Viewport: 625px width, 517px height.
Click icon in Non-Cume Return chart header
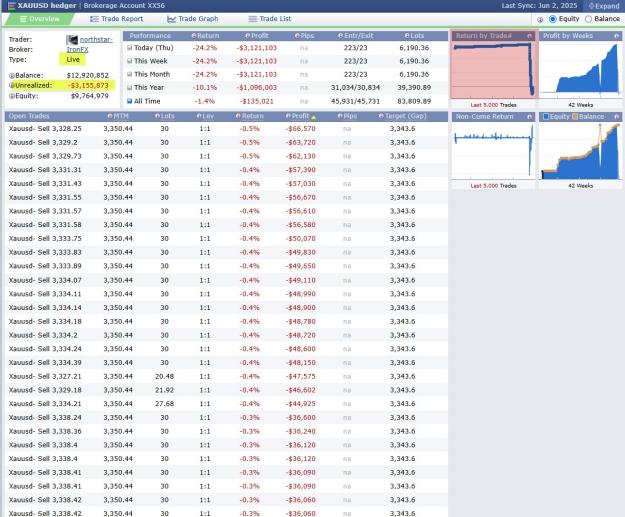click(529, 117)
